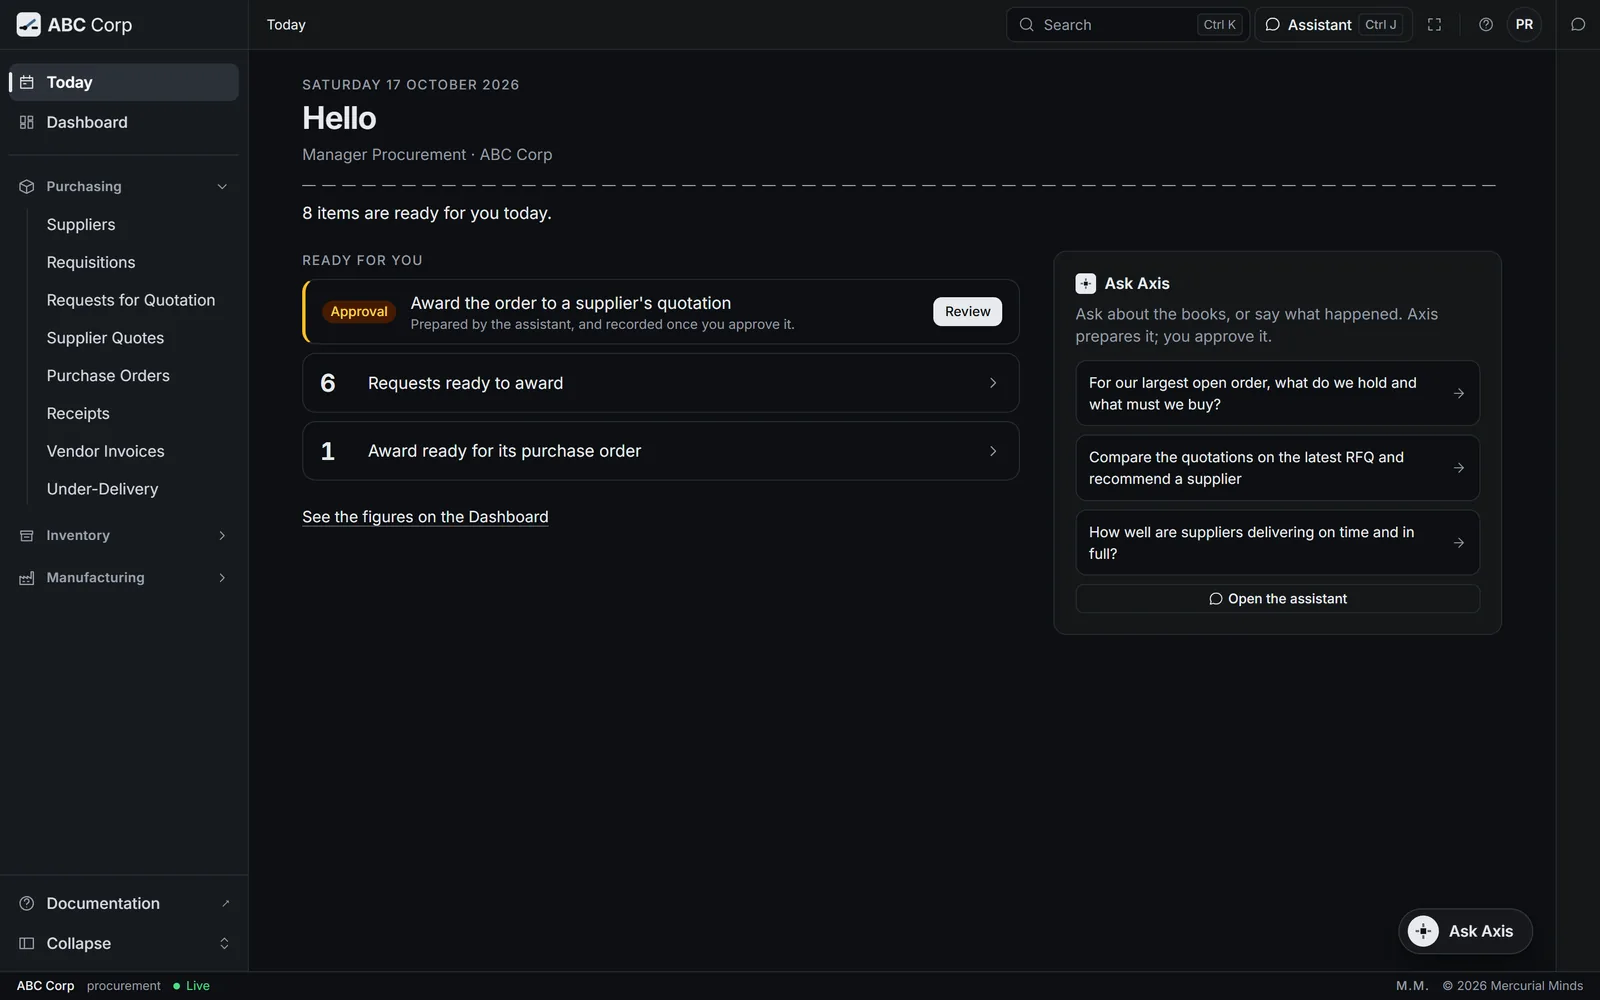Toggle fullscreen with the expand icon
Viewport: 1600px width, 1000px height.
pos(1434,25)
